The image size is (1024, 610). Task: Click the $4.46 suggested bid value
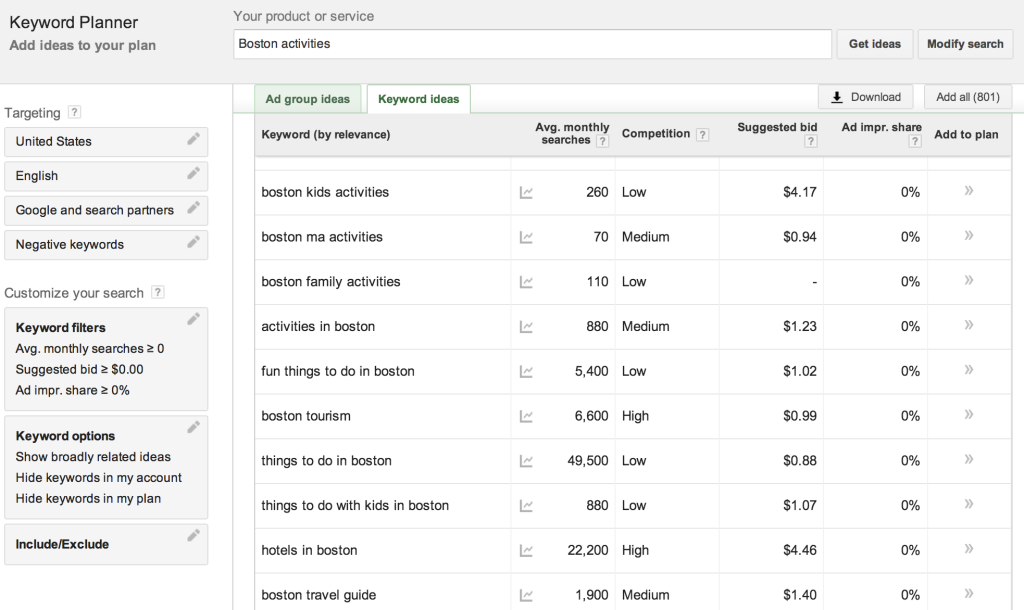800,550
